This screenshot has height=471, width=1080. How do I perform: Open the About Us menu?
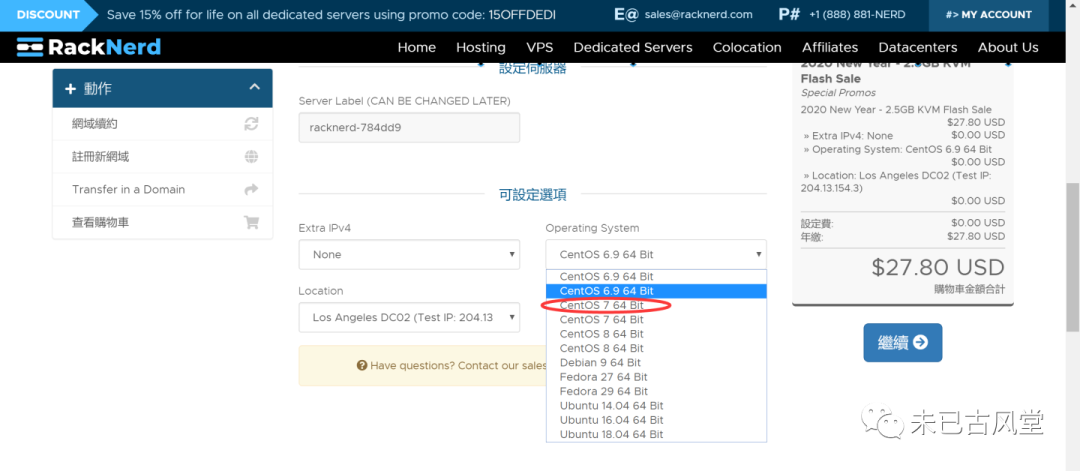[x=1008, y=48]
